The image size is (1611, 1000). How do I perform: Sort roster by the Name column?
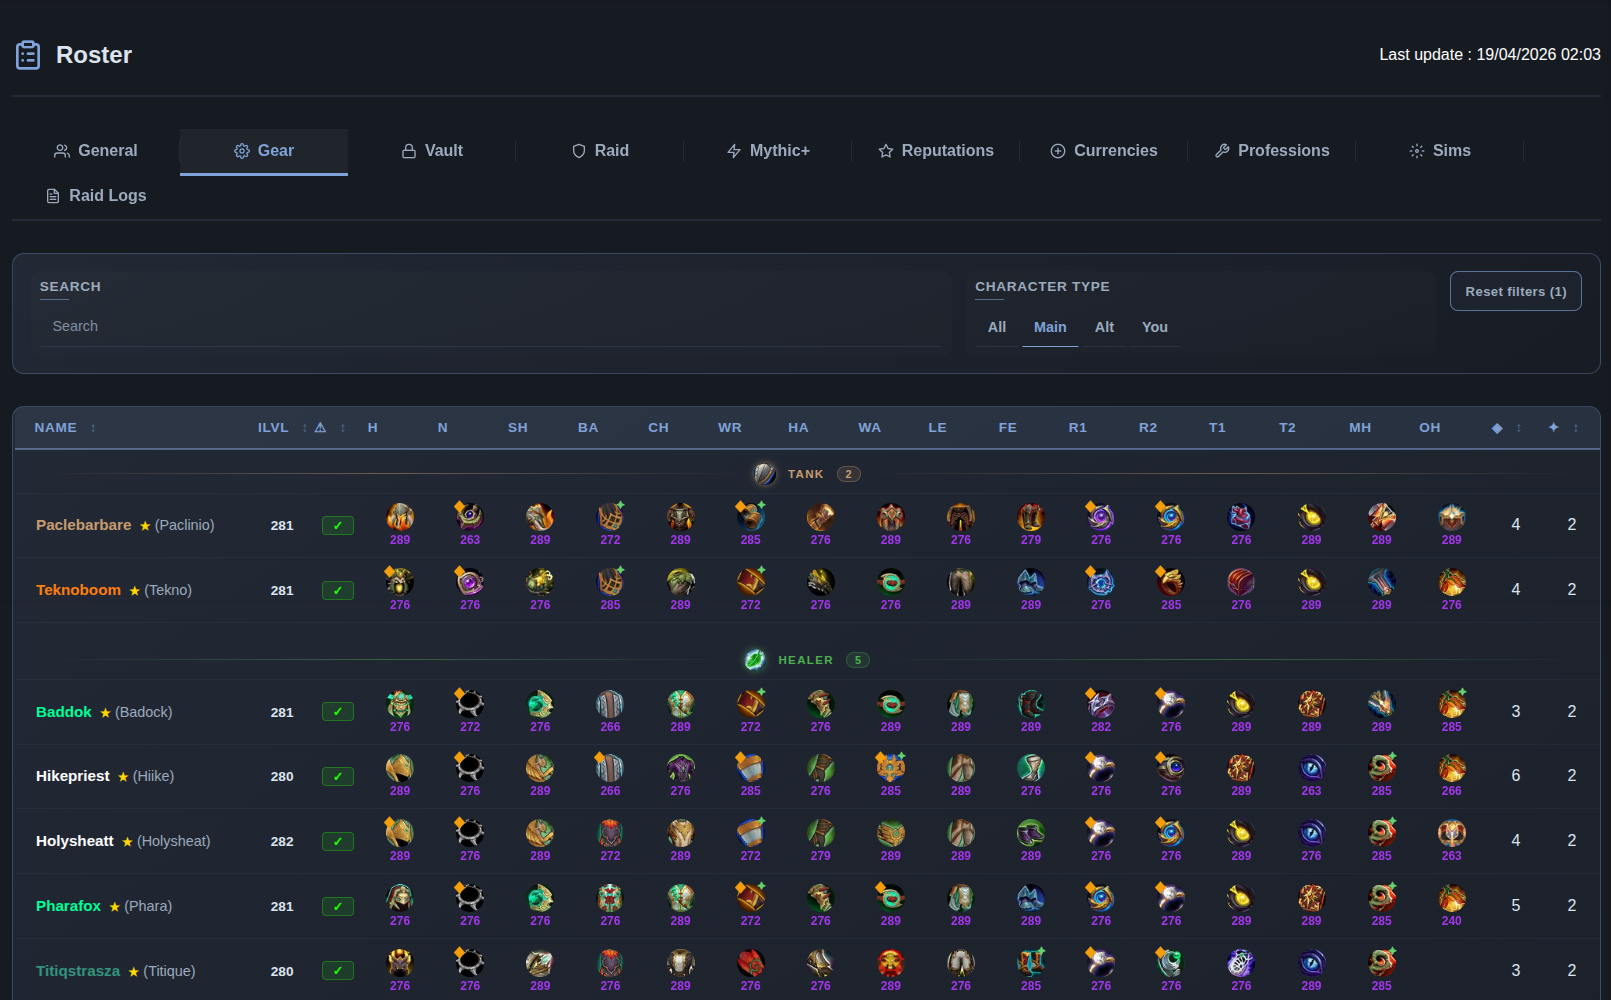click(65, 428)
